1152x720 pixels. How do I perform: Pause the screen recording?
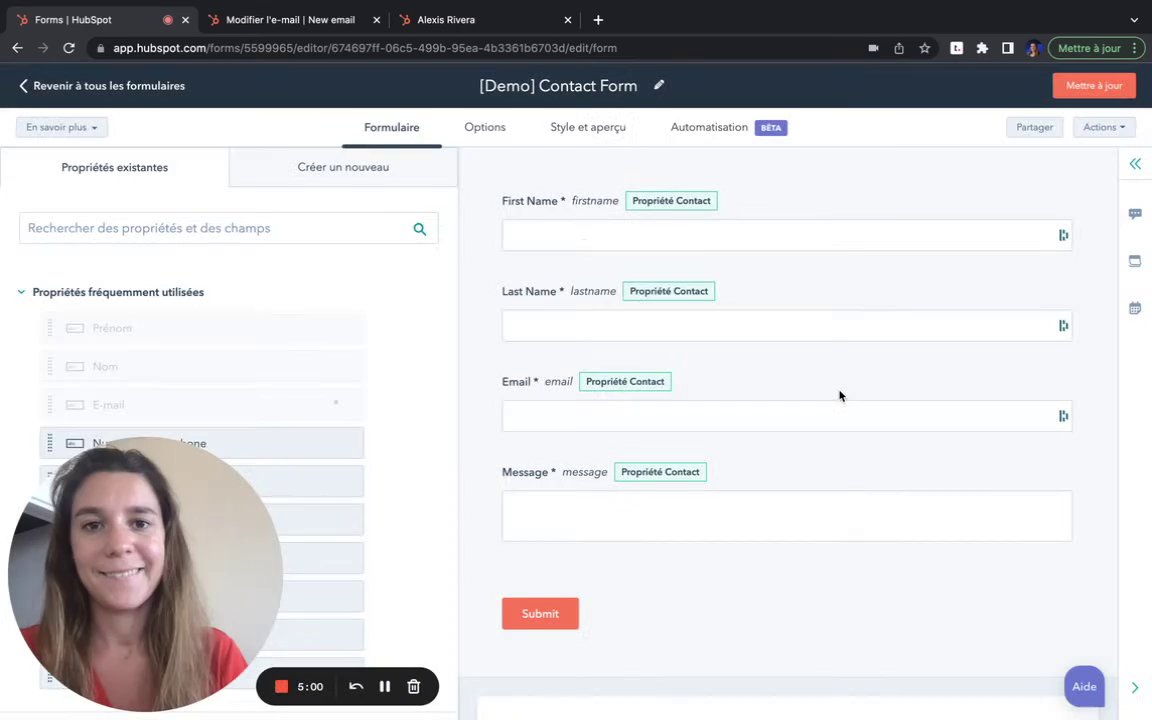click(x=384, y=686)
